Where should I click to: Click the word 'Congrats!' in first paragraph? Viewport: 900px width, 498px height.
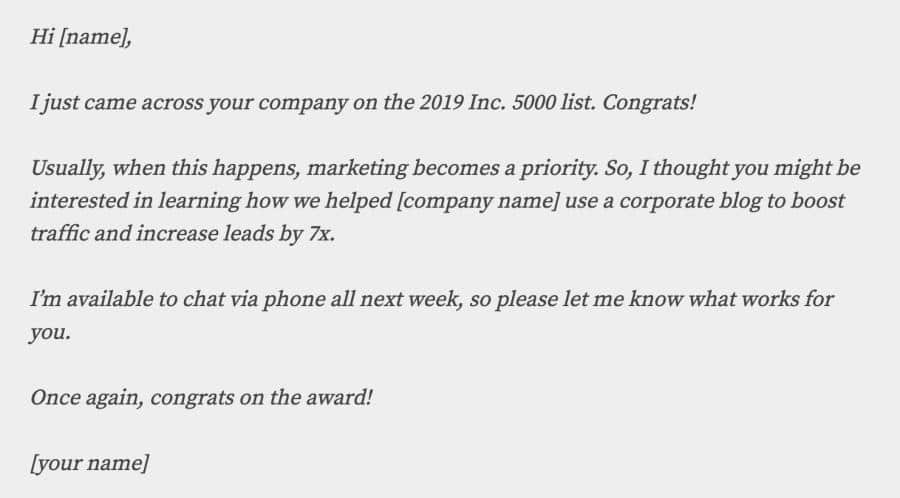(649, 103)
